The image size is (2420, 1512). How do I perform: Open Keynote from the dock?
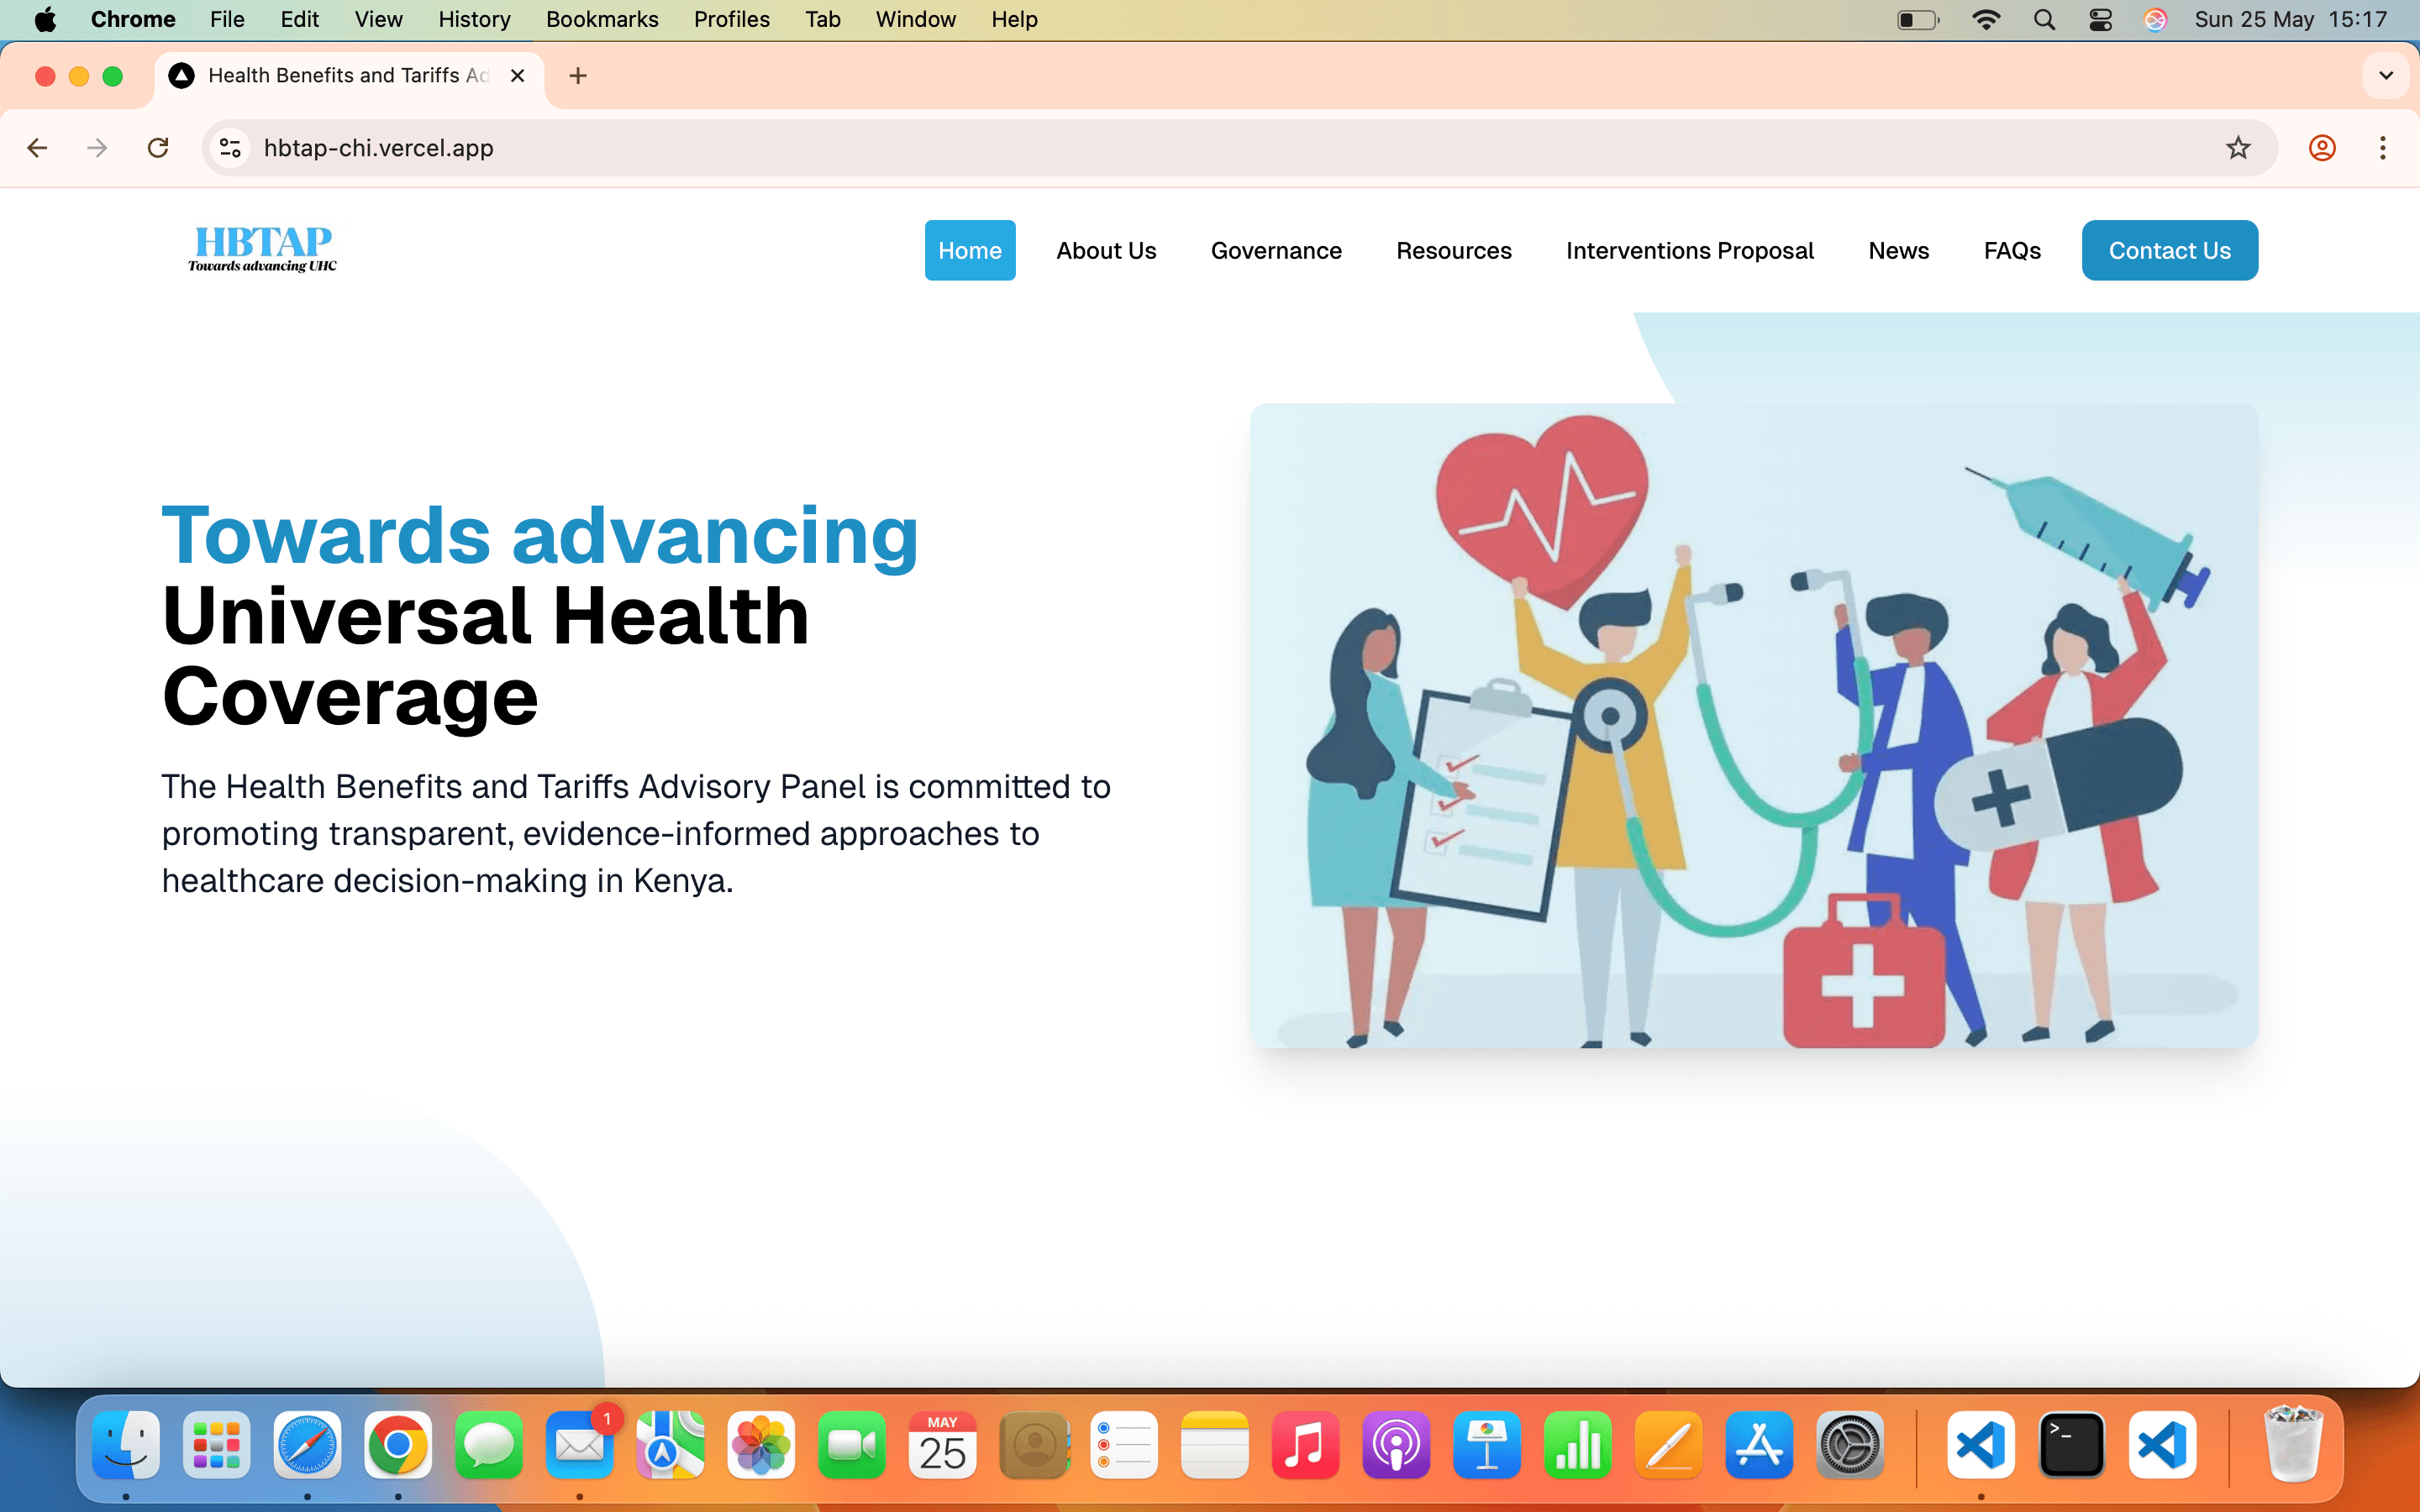point(1487,1445)
